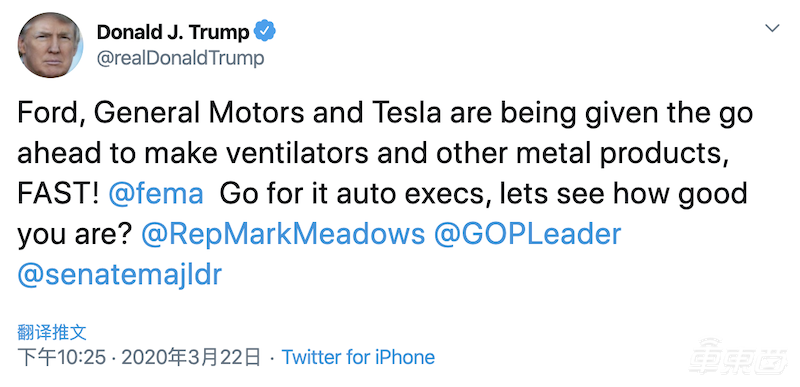Click "FAST!" in the tweet text
The width and height of the screenshot is (800, 387).
tap(59, 193)
